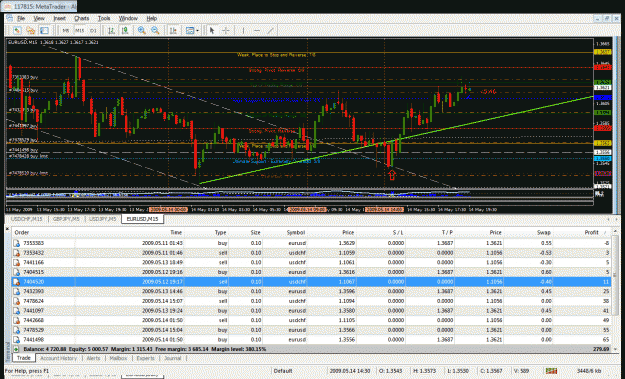This screenshot has height=379, width=625.
Task: Click the Templates toolbar icon
Action: [190, 30]
